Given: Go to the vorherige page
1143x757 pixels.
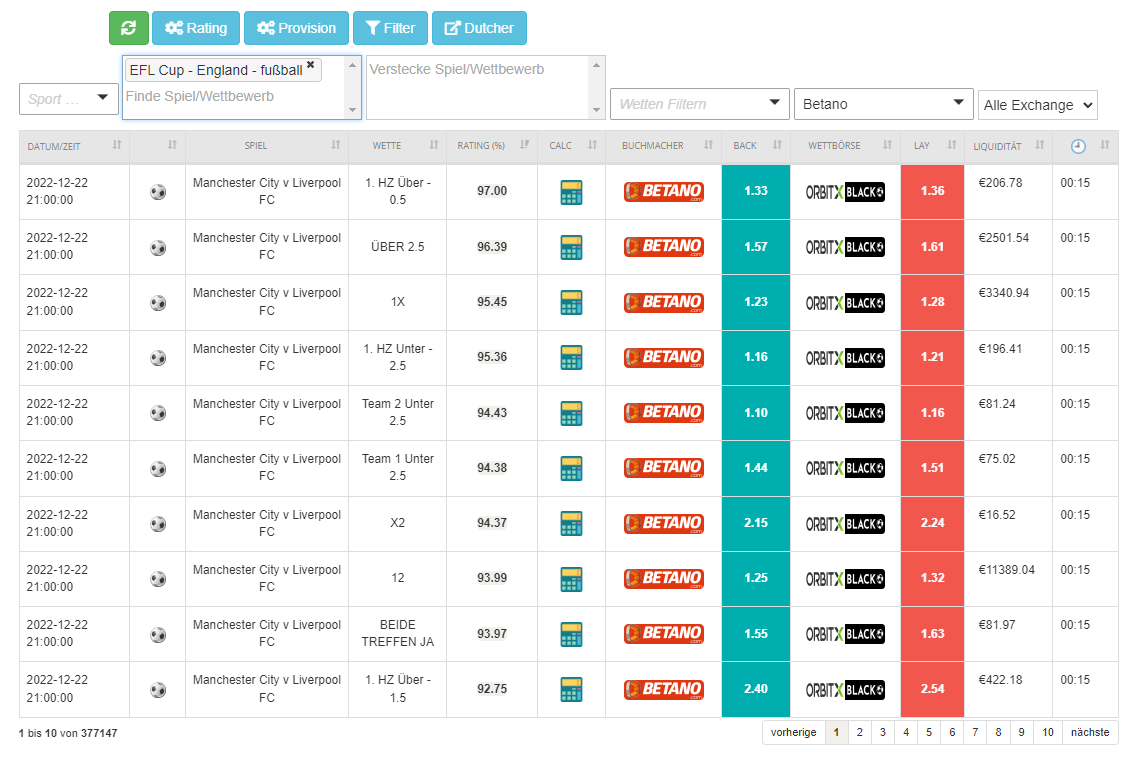Looking at the screenshot, I should 794,732.
